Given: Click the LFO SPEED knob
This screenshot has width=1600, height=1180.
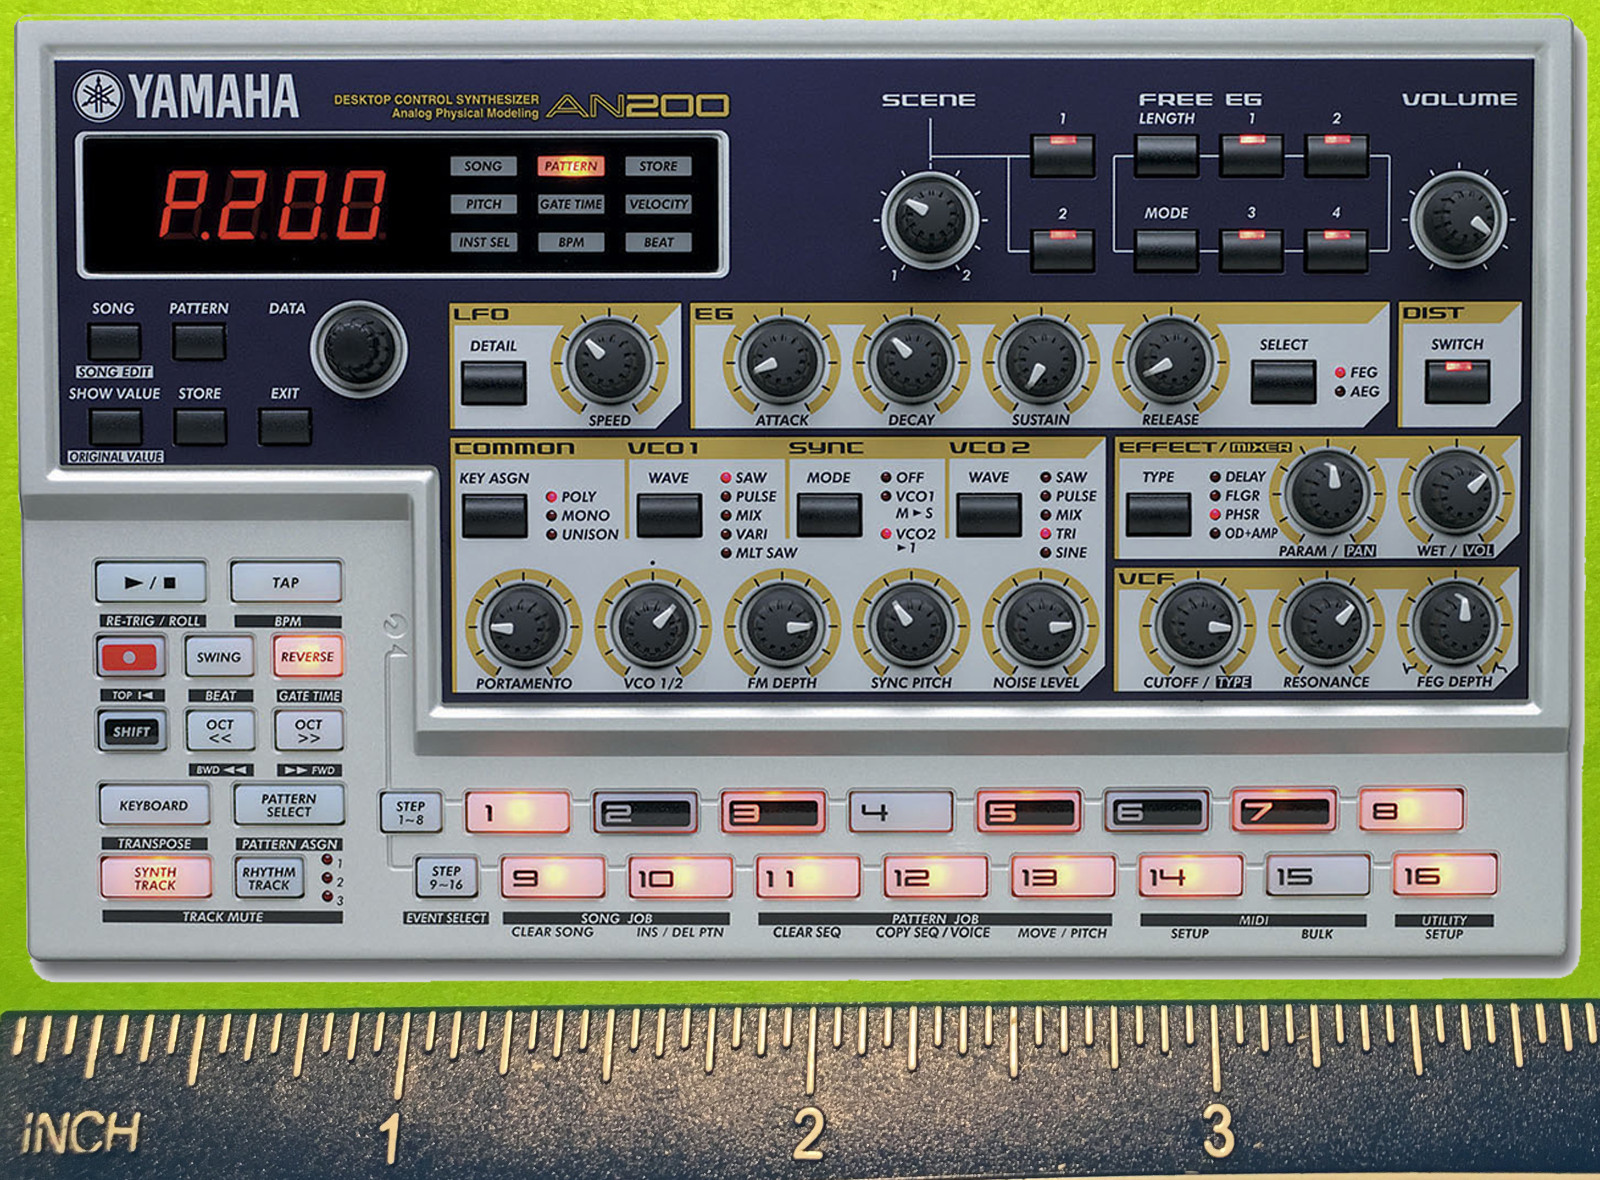Looking at the screenshot, I should (x=609, y=362).
